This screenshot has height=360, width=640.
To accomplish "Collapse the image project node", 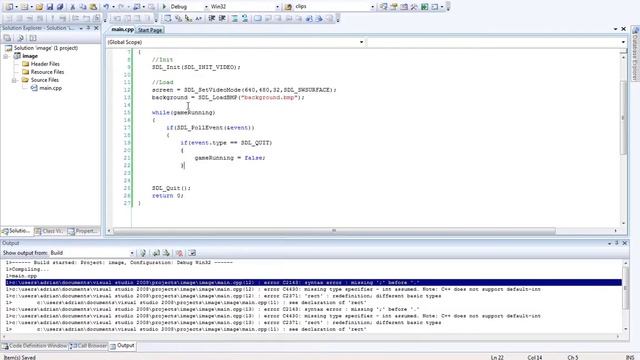I will point(6,56).
